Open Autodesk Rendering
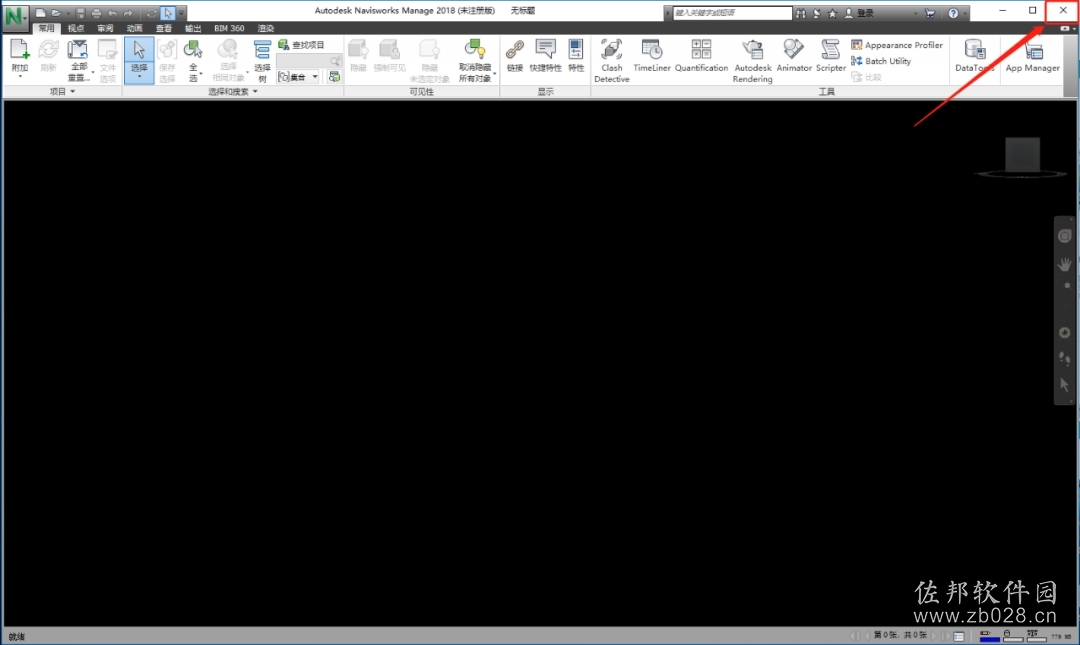 753,61
